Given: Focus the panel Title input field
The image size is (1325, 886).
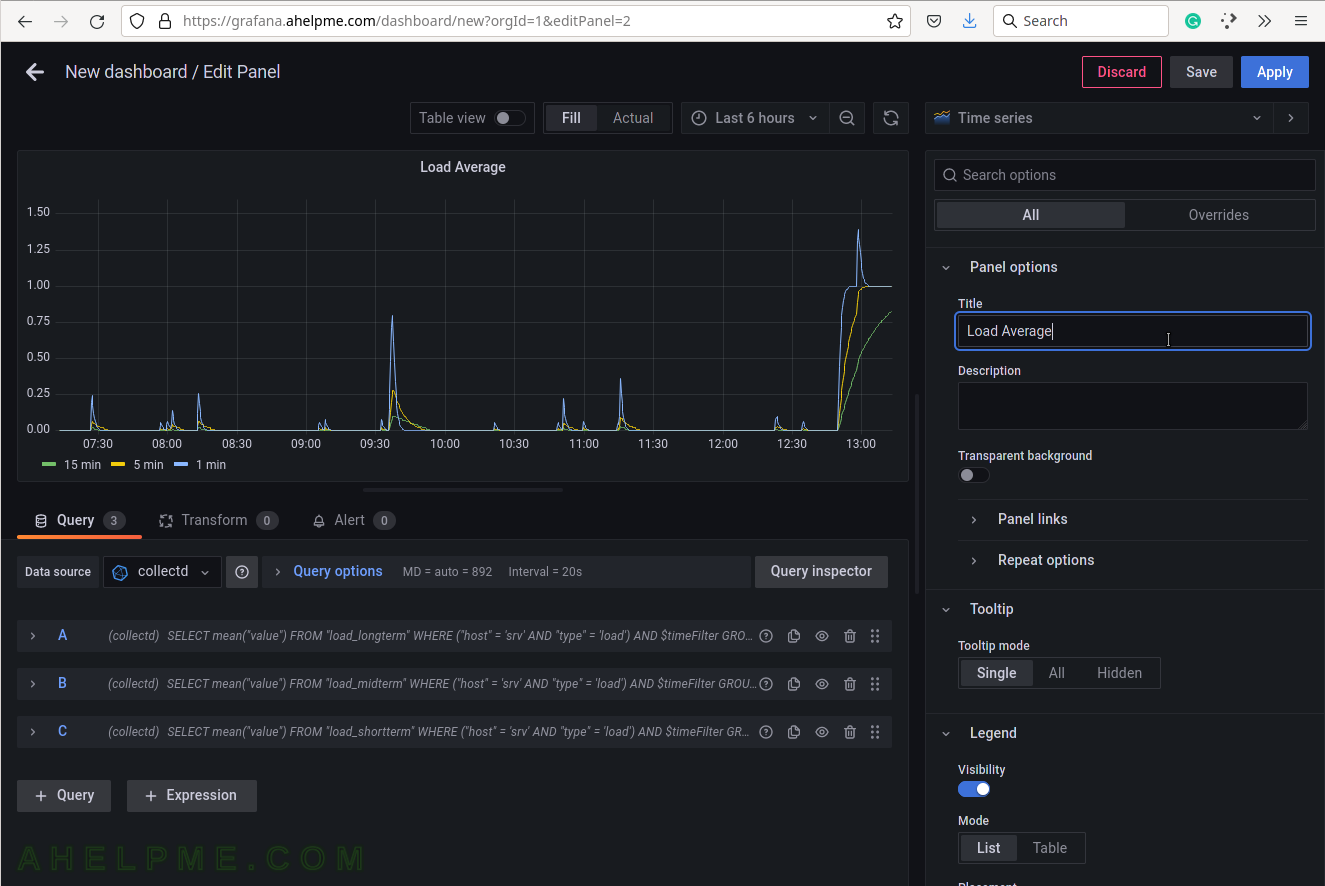Looking at the screenshot, I should click(1132, 331).
